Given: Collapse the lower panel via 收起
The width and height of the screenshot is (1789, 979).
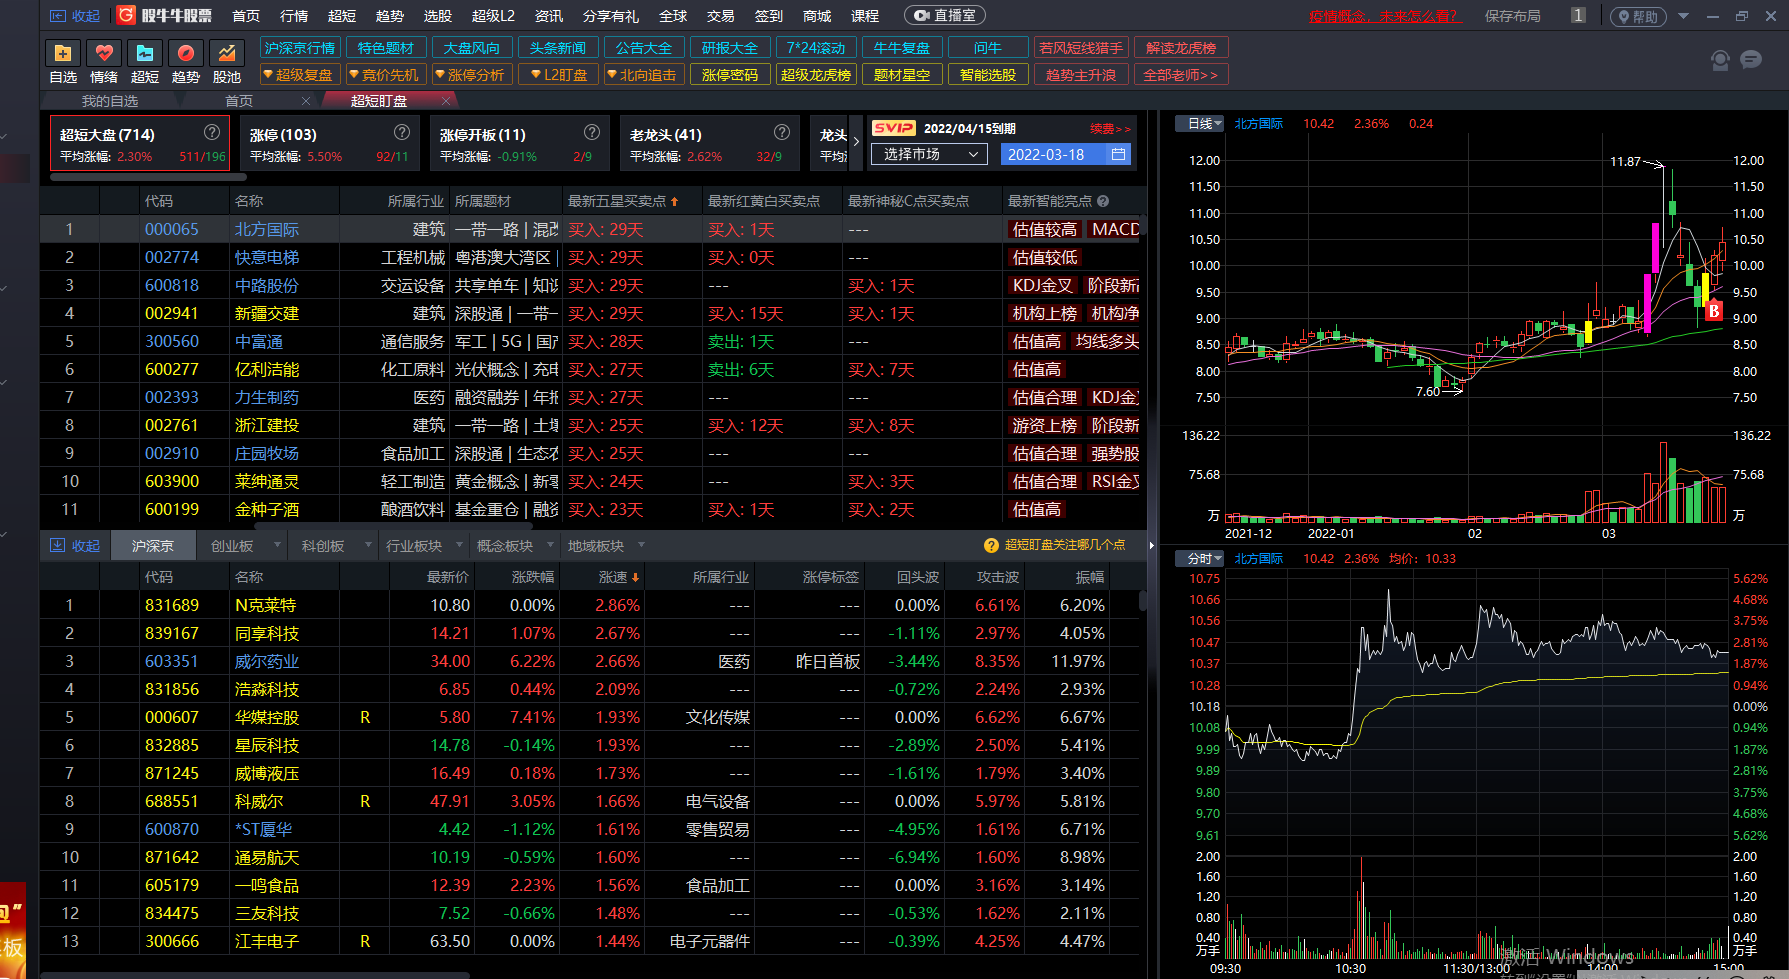Looking at the screenshot, I should tap(75, 545).
